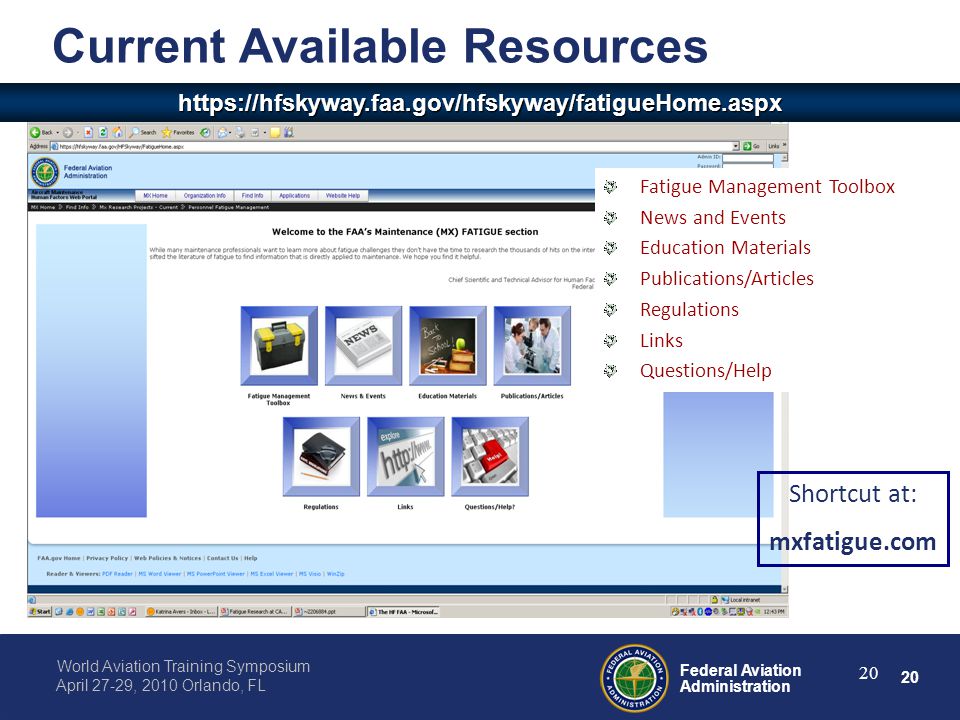Open the Back history dropdown arrow
Viewport: 960px width, 720px height.
pos(58,132)
